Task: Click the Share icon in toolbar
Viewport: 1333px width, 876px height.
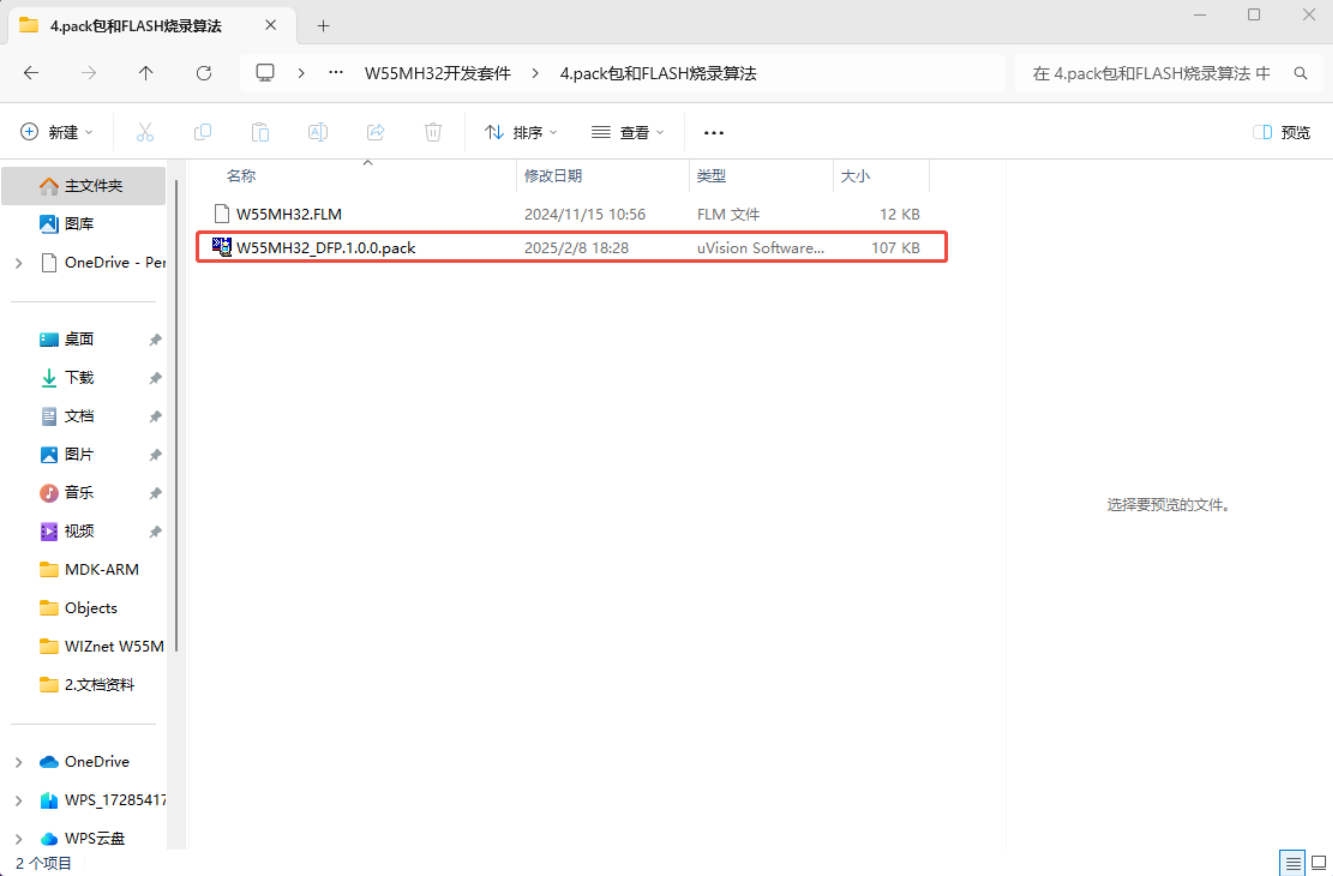Action: pos(376,132)
